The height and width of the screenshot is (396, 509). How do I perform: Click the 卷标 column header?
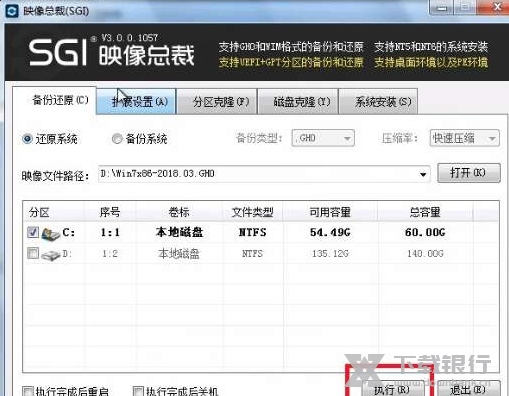[x=179, y=212]
